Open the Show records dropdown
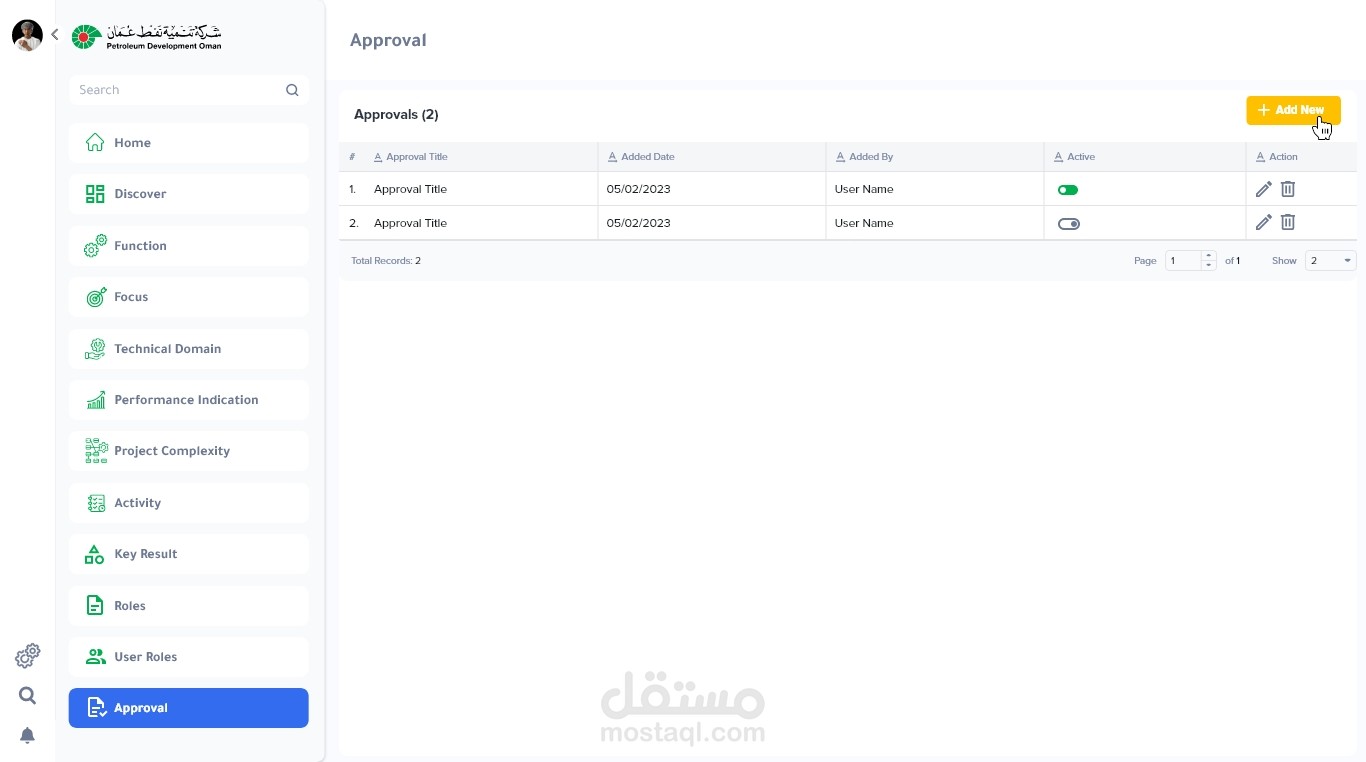Screen dimensions: 1366x762 (1331, 261)
